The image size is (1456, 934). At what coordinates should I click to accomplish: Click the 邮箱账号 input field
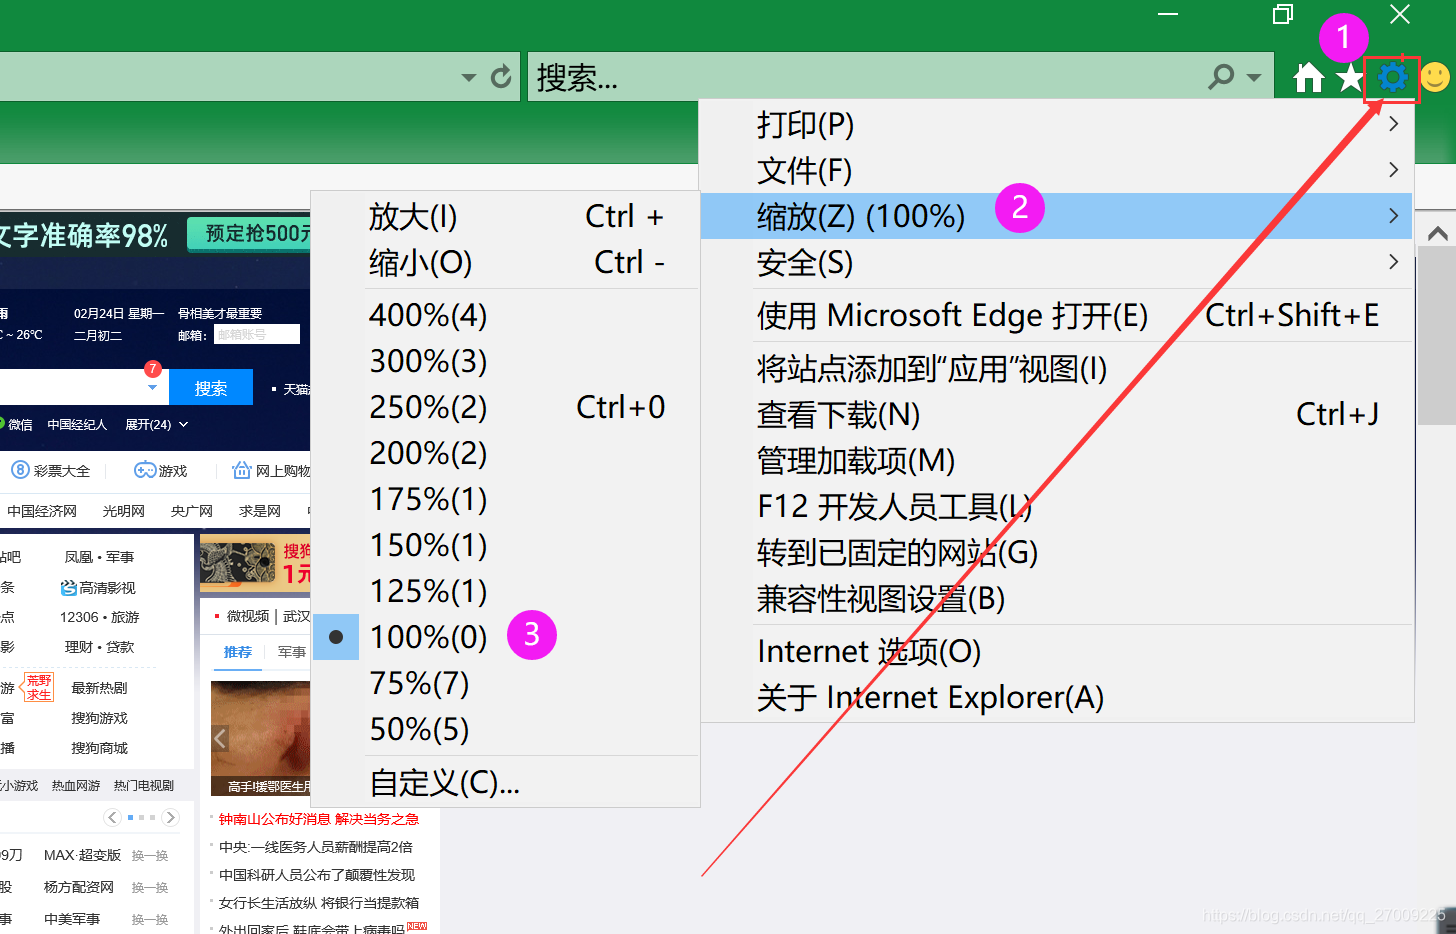[256, 333]
